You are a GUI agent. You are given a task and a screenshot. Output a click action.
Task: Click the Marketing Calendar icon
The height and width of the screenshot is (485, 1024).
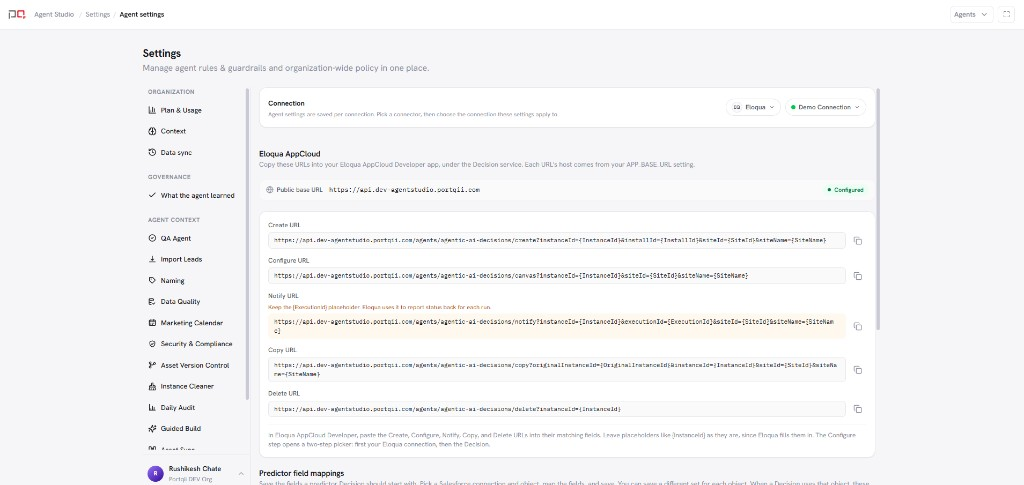click(x=152, y=322)
